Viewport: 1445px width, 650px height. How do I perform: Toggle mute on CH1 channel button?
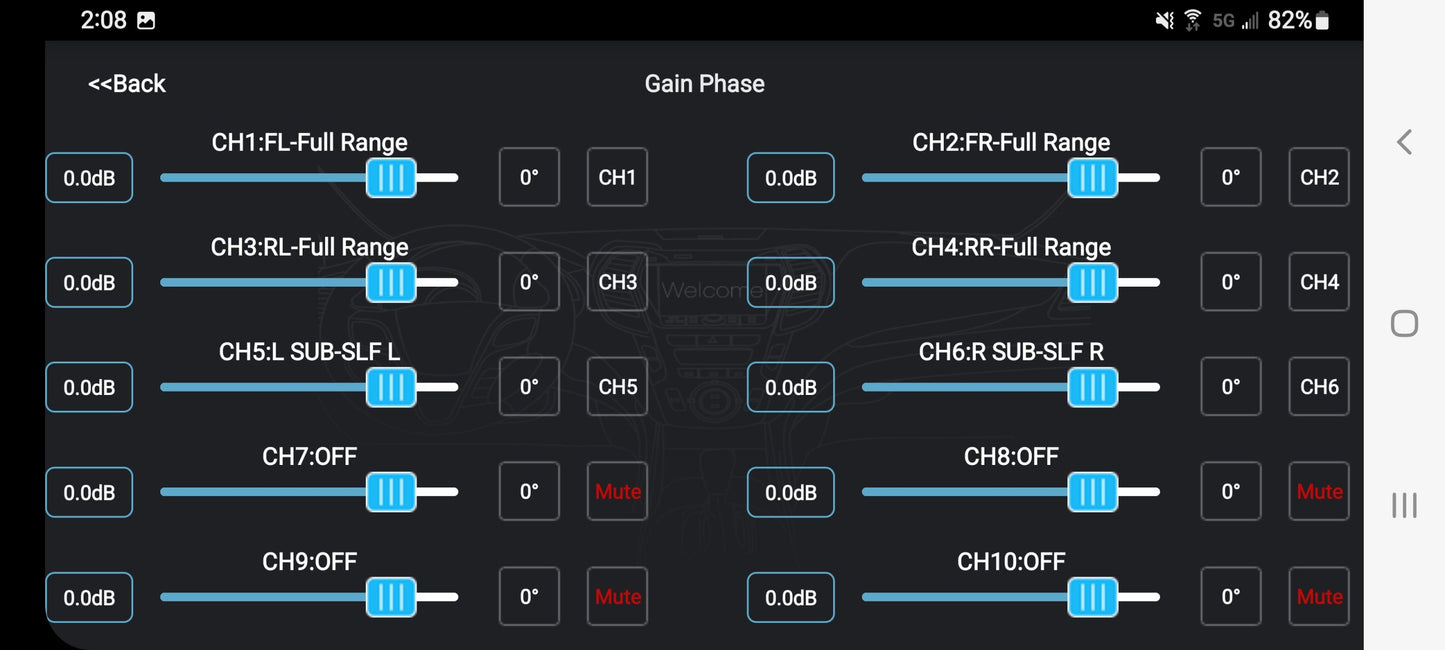(x=617, y=177)
